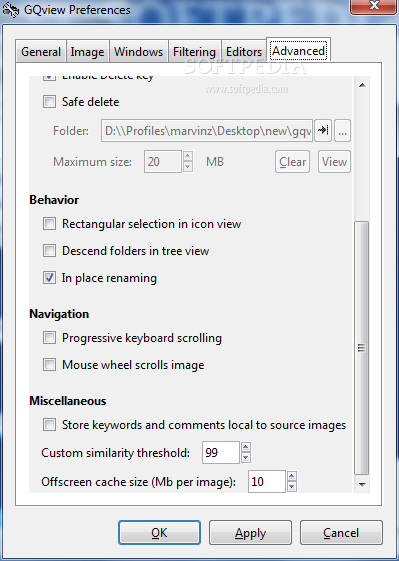Toggle Rectangular selection in icon view

[x=49, y=224]
